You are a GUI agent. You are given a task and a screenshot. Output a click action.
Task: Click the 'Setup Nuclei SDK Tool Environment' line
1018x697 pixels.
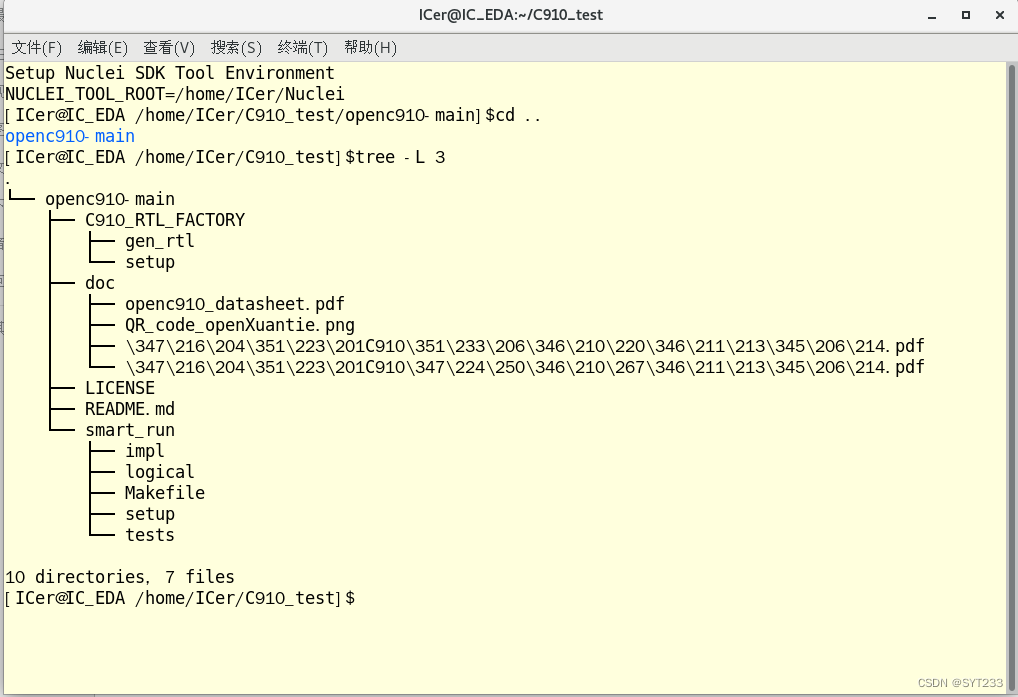point(169,73)
